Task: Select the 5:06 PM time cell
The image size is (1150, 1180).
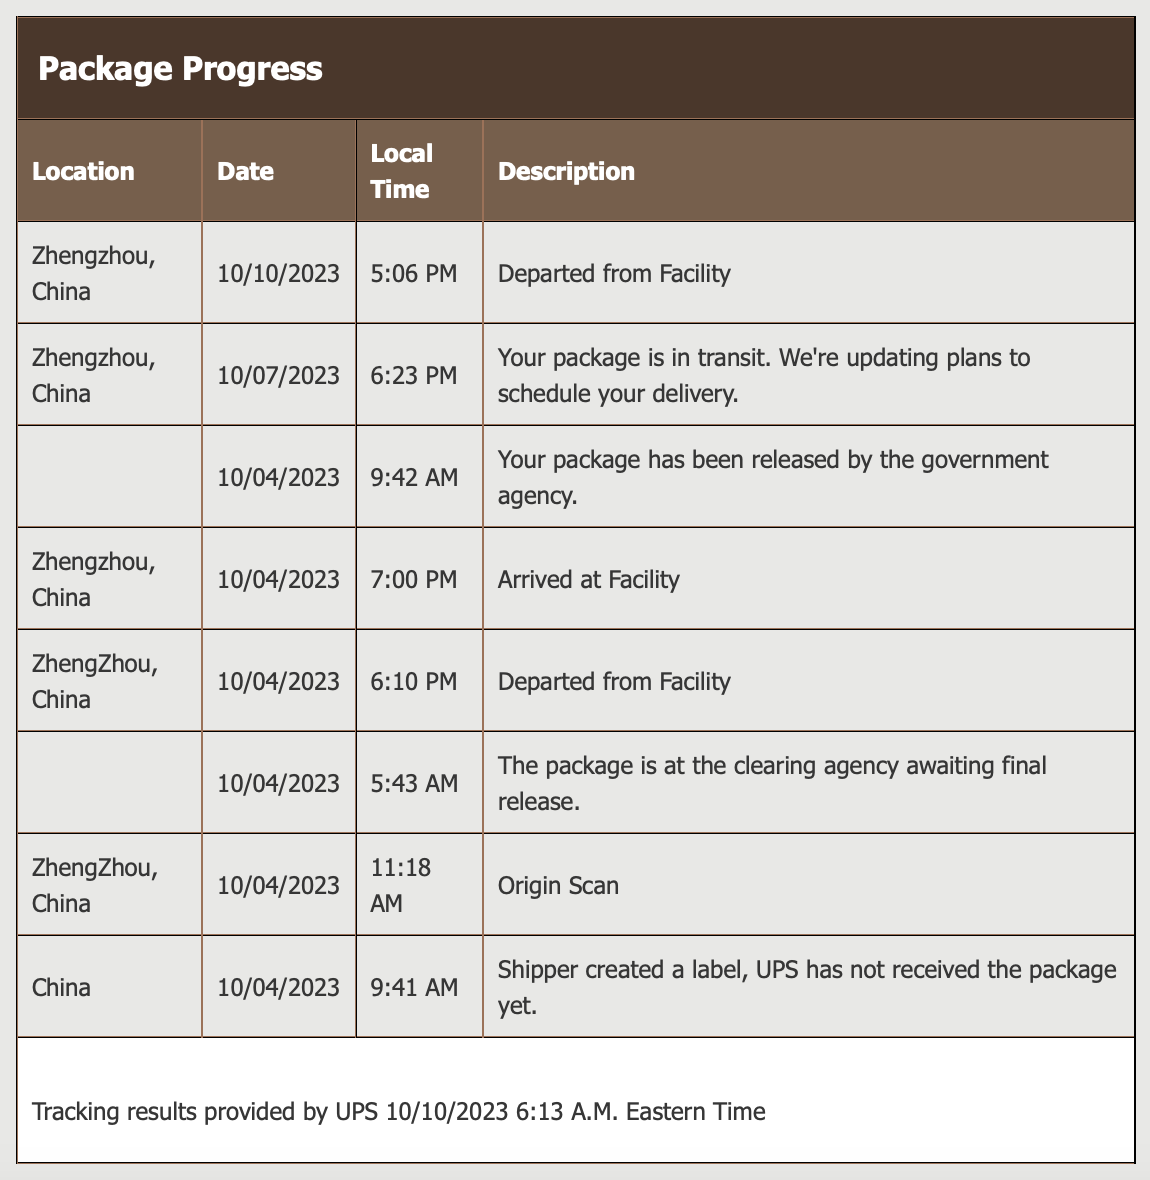Action: point(414,273)
